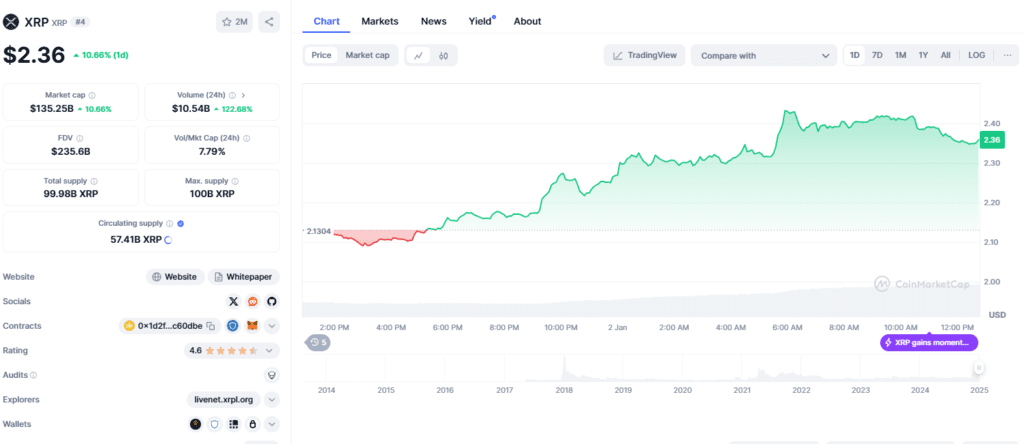The image size is (1024, 444).
Task: Click the 0x1d2f...c60dbe contract chip
Action: tap(170, 326)
